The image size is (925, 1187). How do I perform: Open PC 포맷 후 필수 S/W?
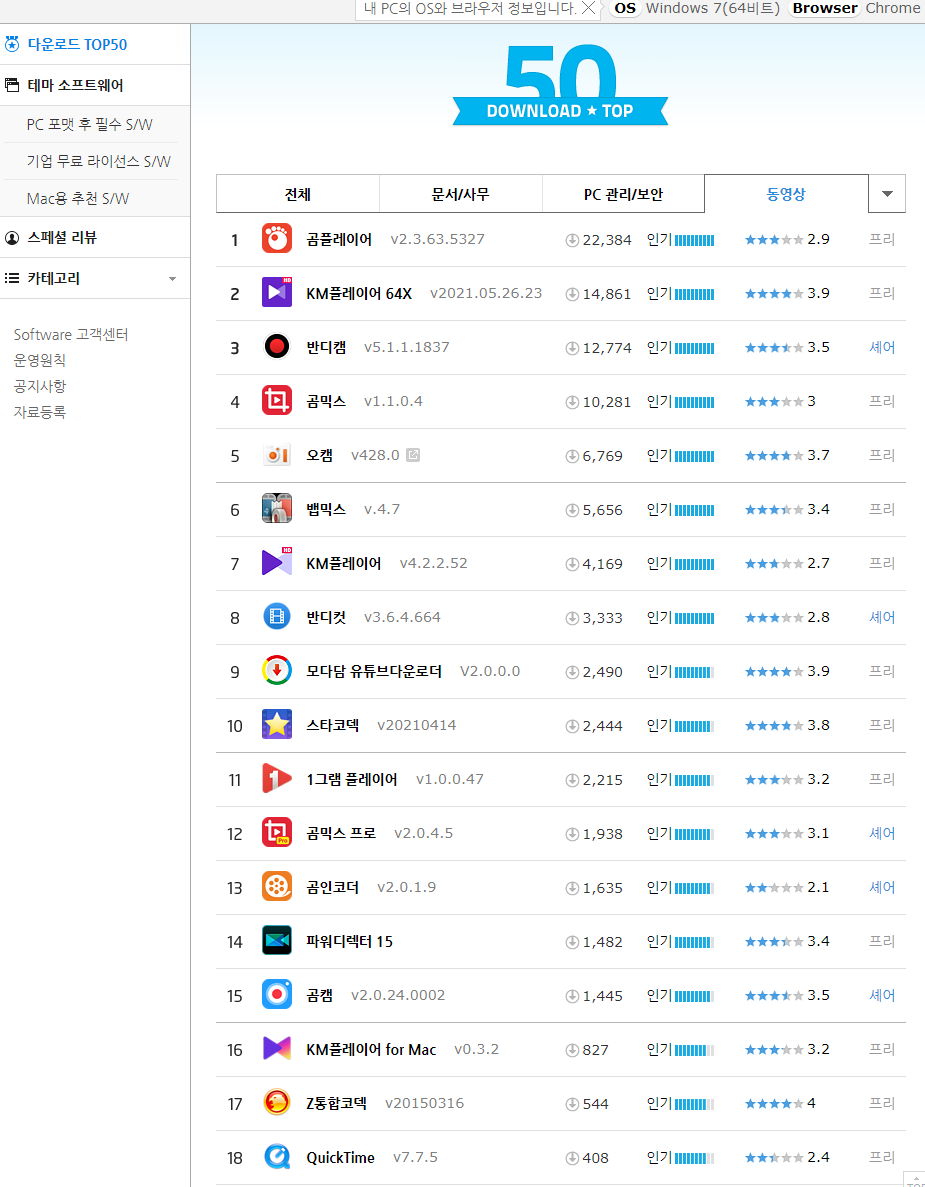click(89, 124)
